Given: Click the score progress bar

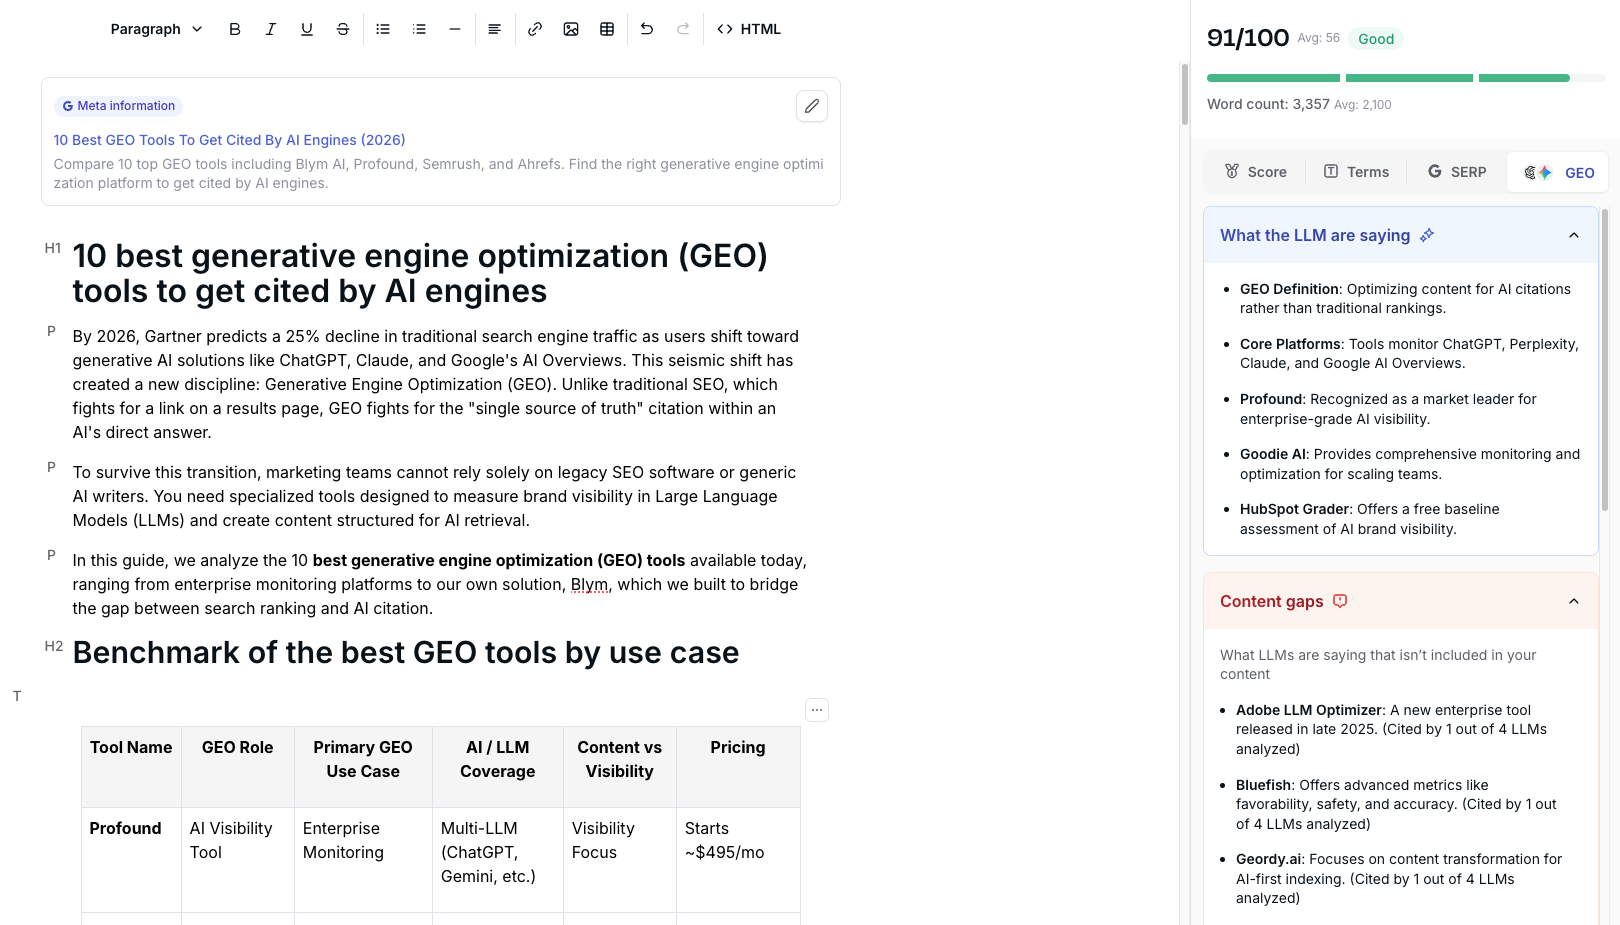Looking at the screenshot, I should tap(1405, 78).
